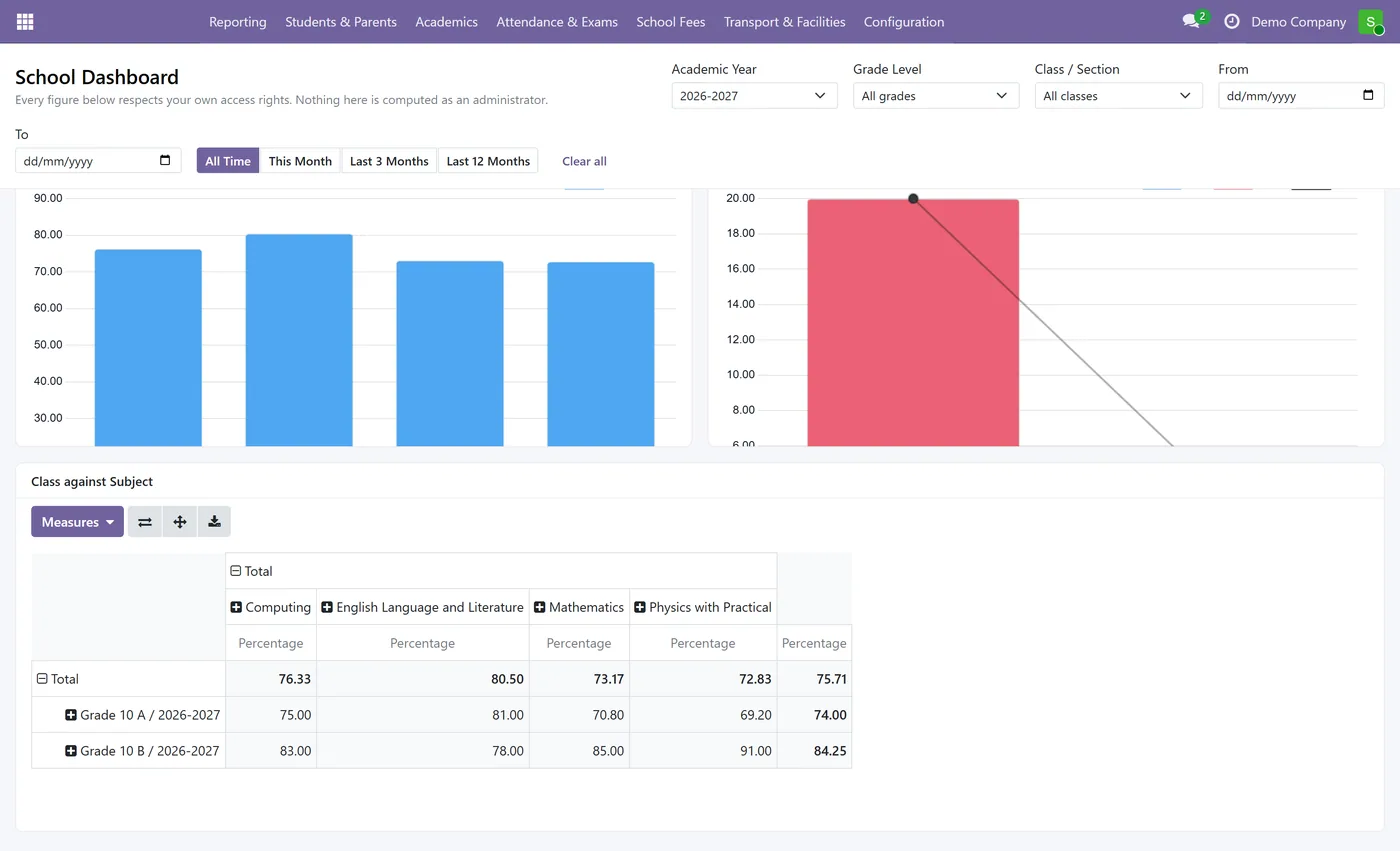Click the 91.00 Physics cell for Grade 10 B
The image size is (1400, 851).
703,751
